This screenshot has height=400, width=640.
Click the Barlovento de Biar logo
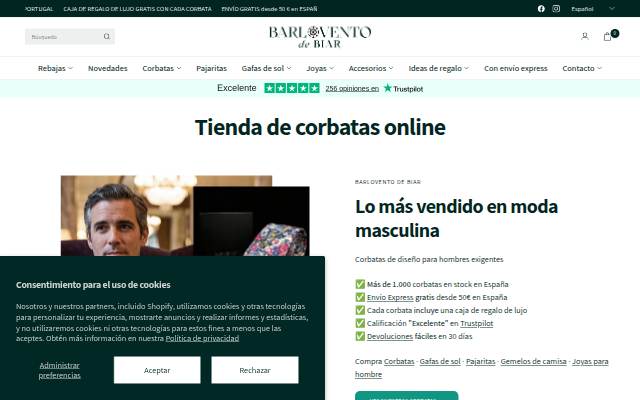coord(320,37)
